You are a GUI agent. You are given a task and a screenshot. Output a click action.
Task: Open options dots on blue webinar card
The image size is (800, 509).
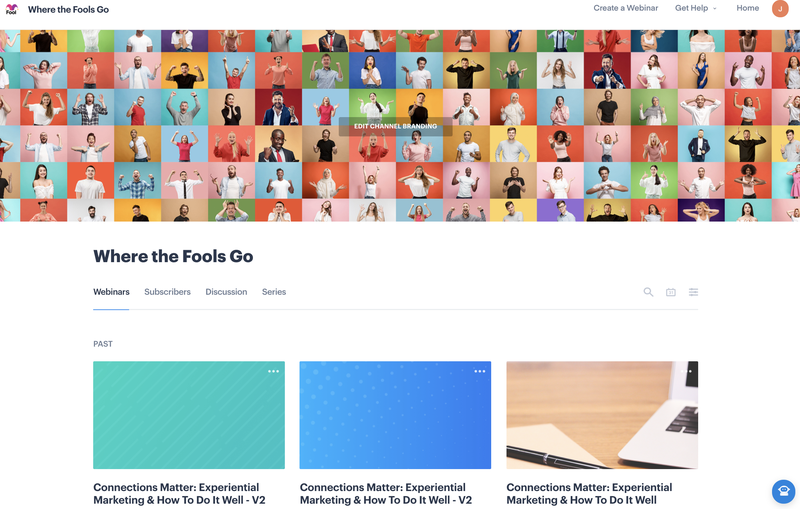pos(480,371)
